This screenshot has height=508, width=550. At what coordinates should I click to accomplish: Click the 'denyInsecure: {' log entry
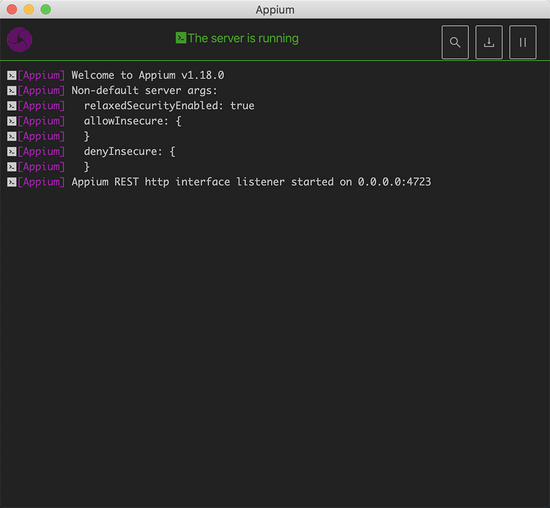click(x=129, y=152)
